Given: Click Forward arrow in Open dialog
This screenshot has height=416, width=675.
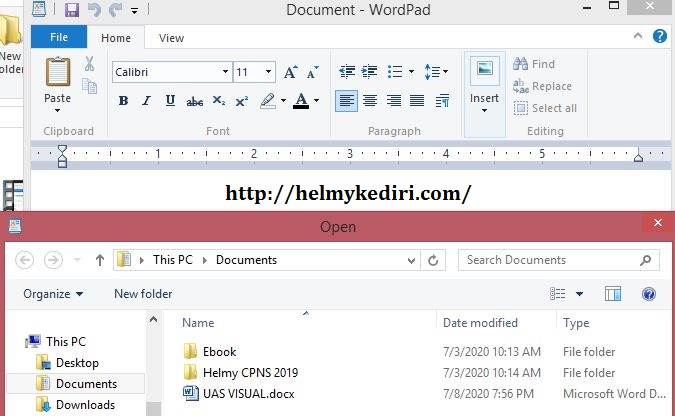Looking at the screenshot, I should click(x=53, y=260).
